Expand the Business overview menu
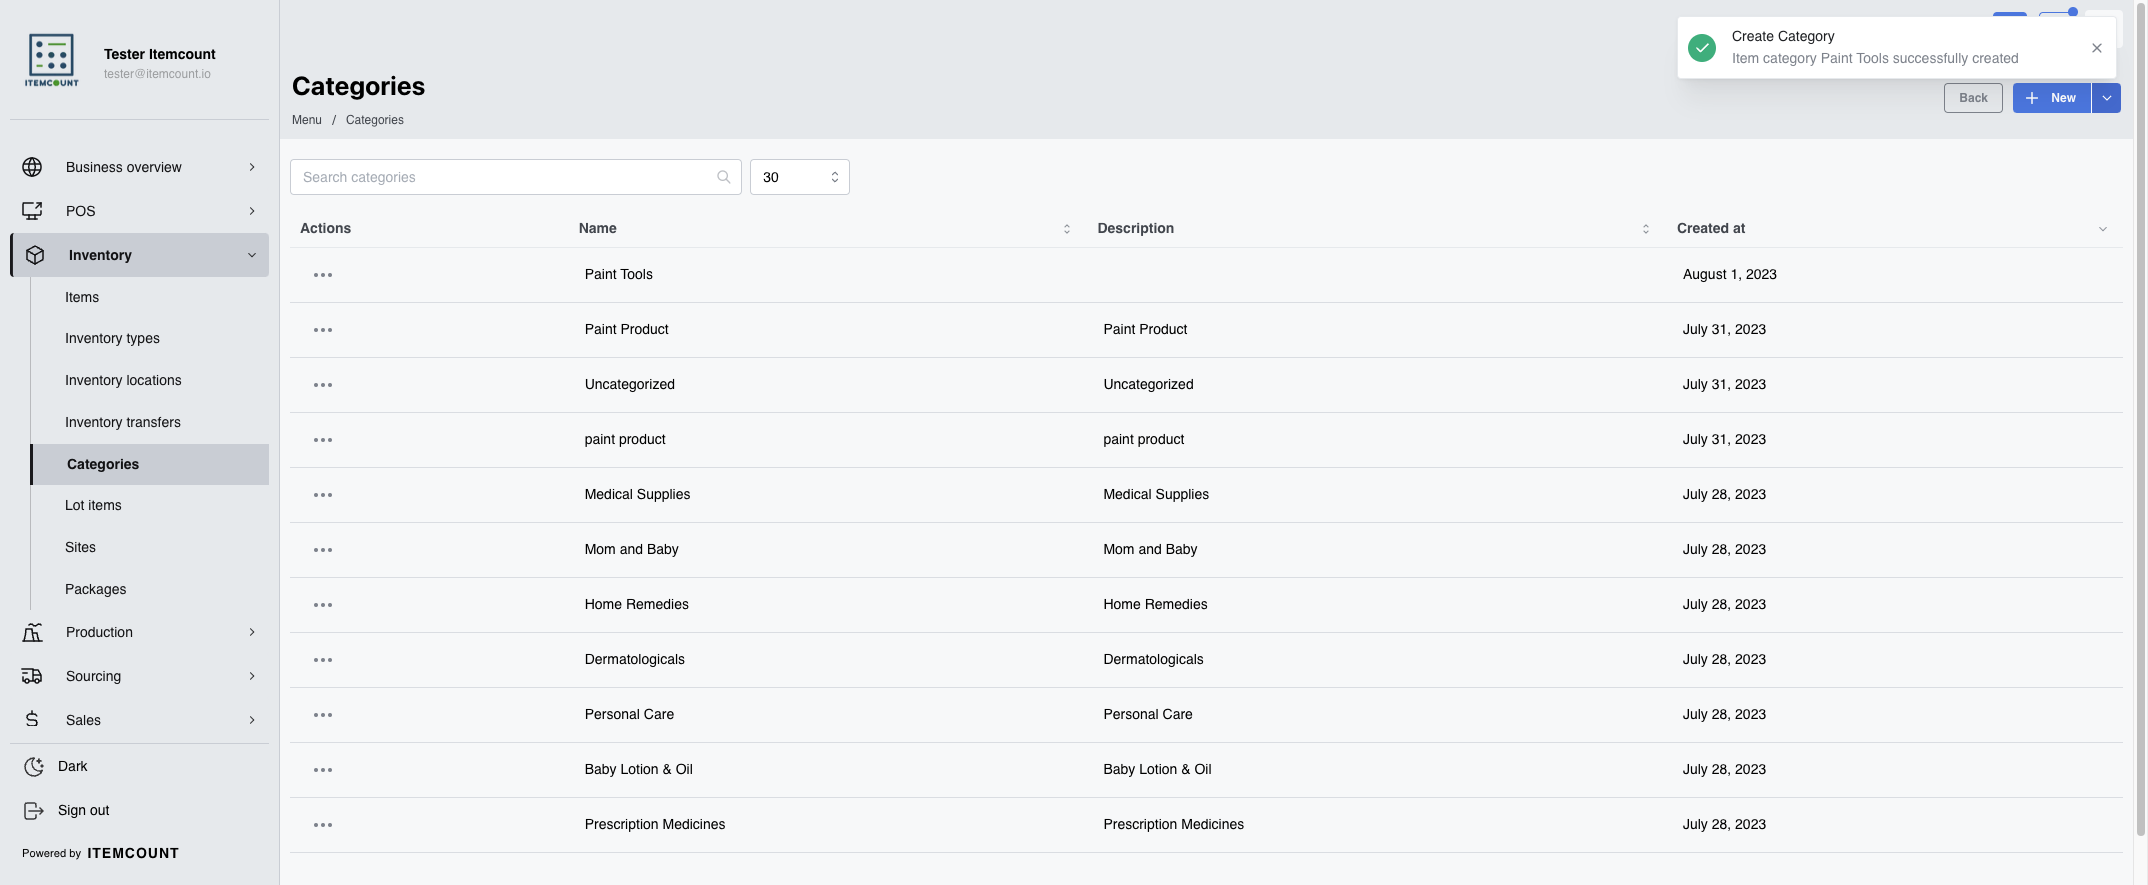The image size is (2148, 885). pyautogui.click(x=139, y=167)
